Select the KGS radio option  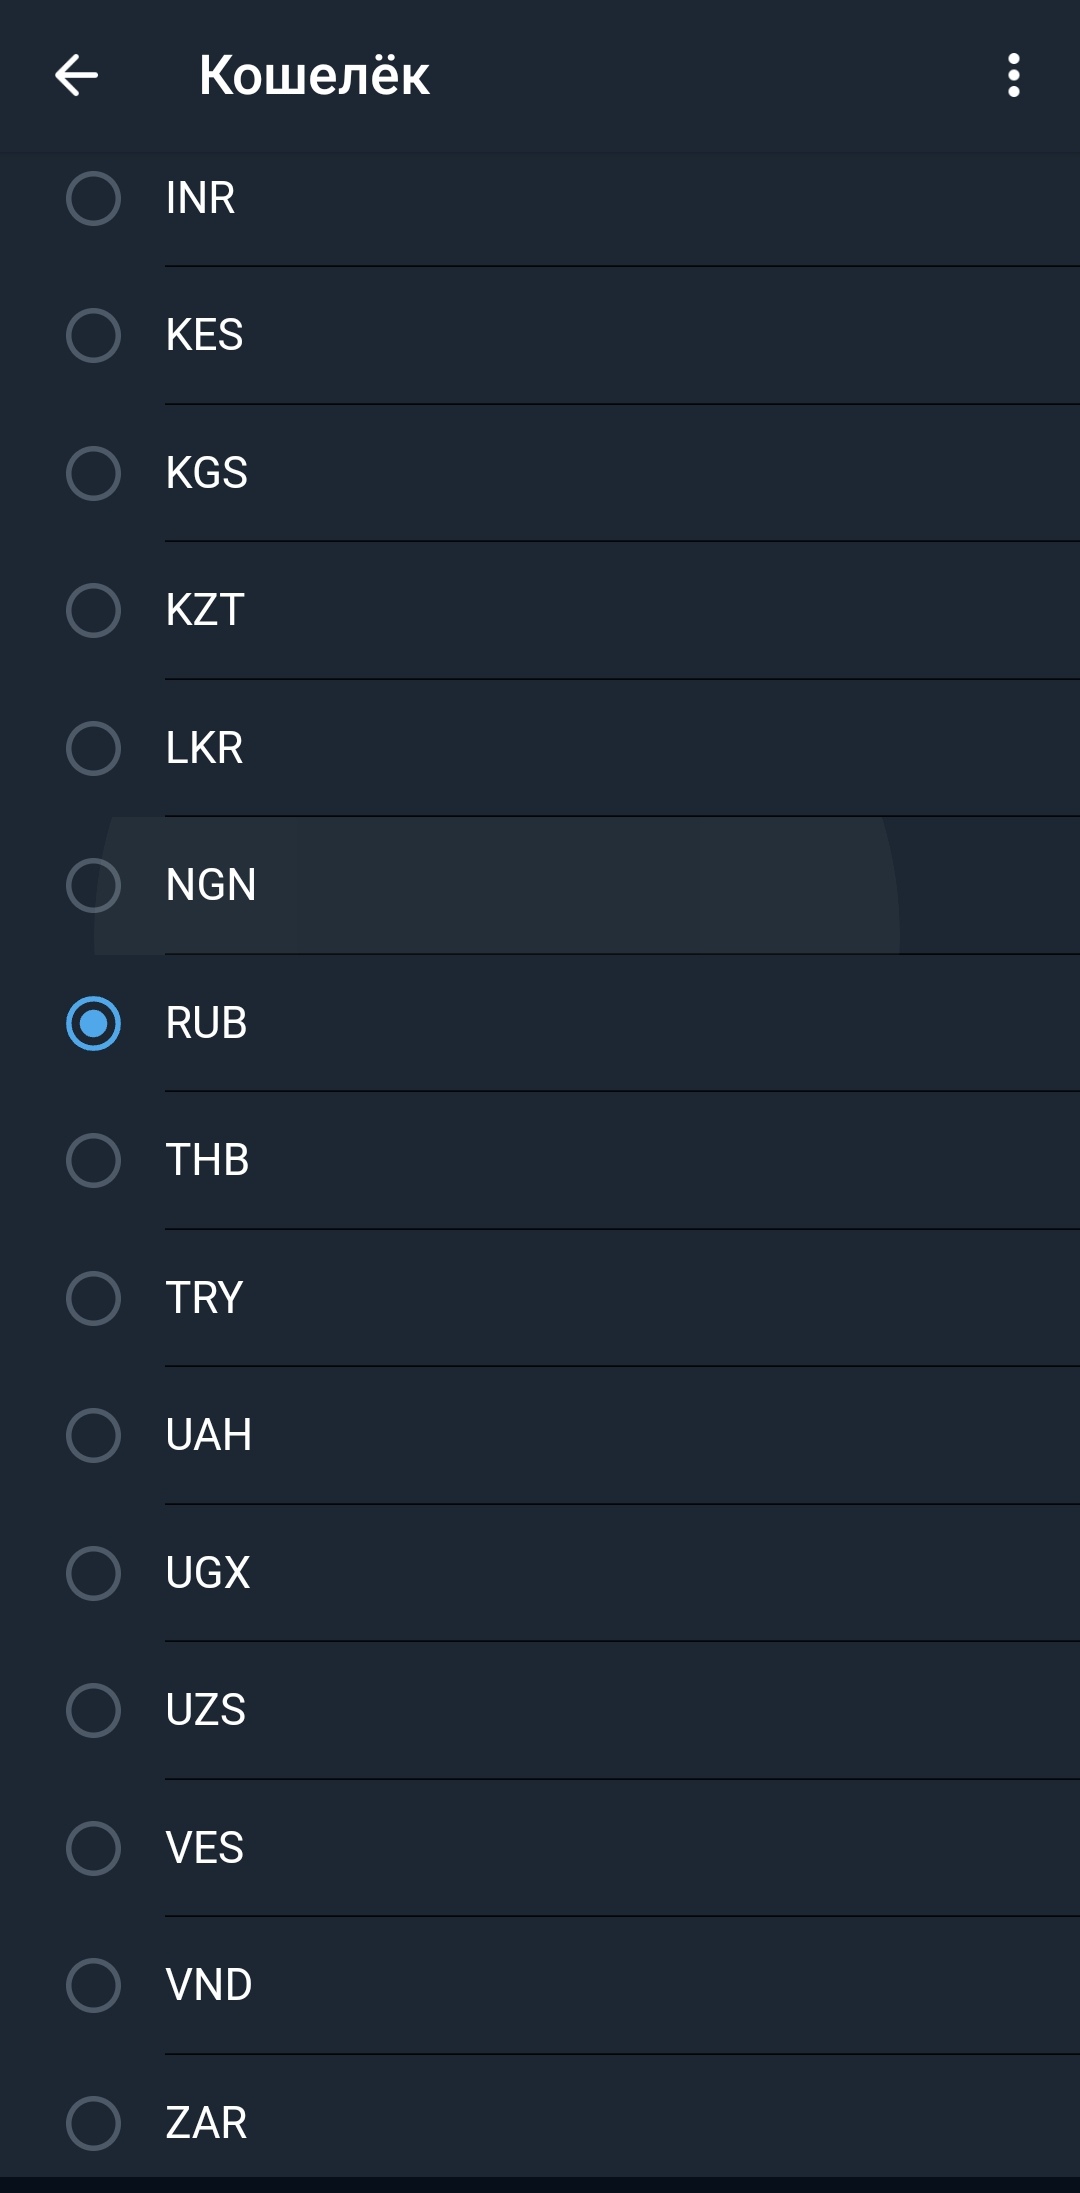[x=93, y=473]
